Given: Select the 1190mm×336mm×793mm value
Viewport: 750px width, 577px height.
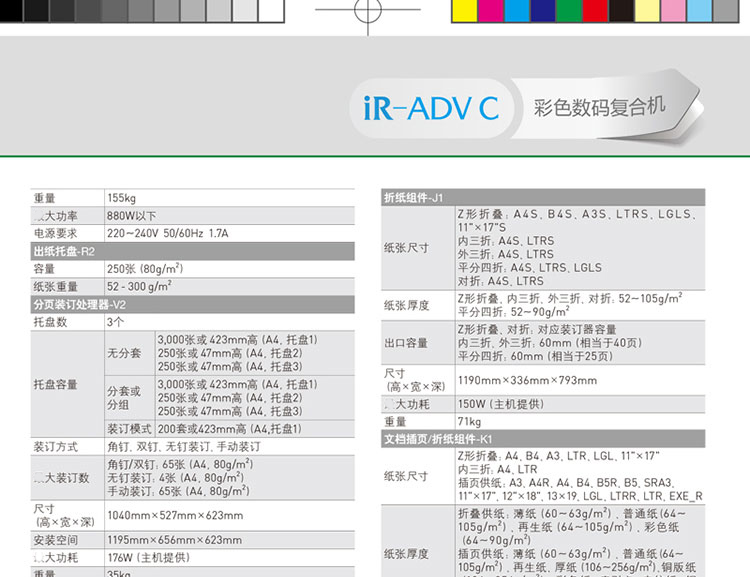Looking at the screenshot, I should click(x=528, y=380).
